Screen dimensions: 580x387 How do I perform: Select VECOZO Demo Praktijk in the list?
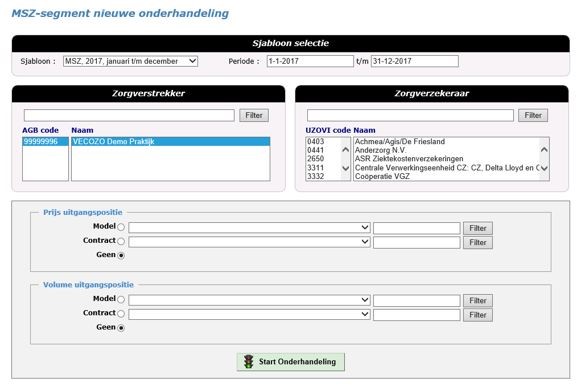(x=171, y=141)
